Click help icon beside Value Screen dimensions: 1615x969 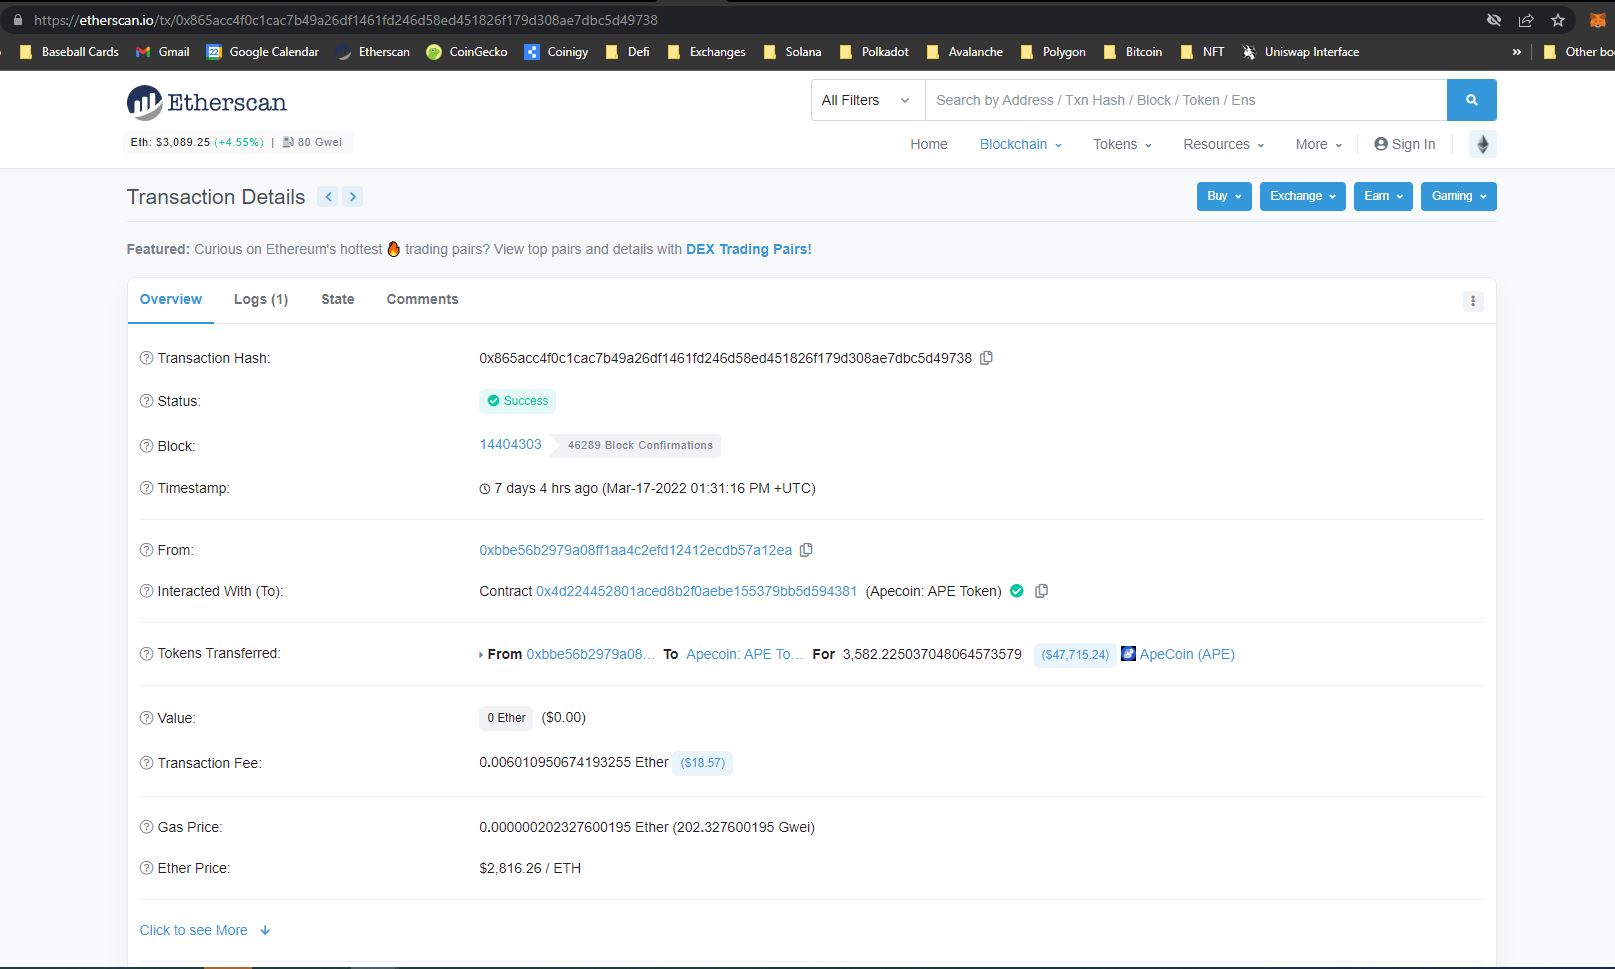[146, 718]
